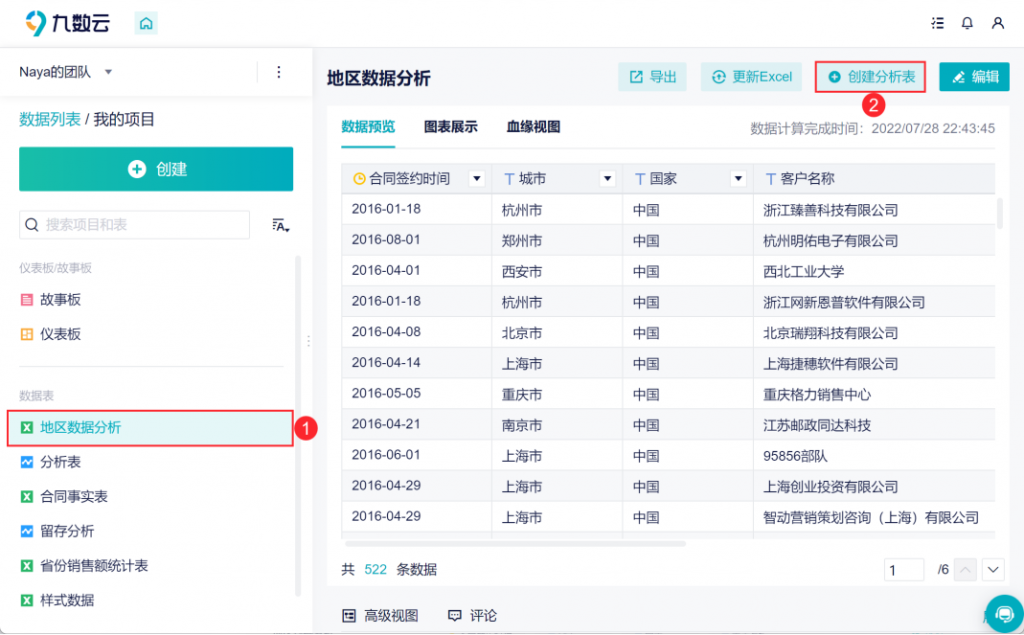Image resolution: width=1024 pixels, height=635 pixels.
Task: Click the 创建分析表 button
Action: coord(870,77)
